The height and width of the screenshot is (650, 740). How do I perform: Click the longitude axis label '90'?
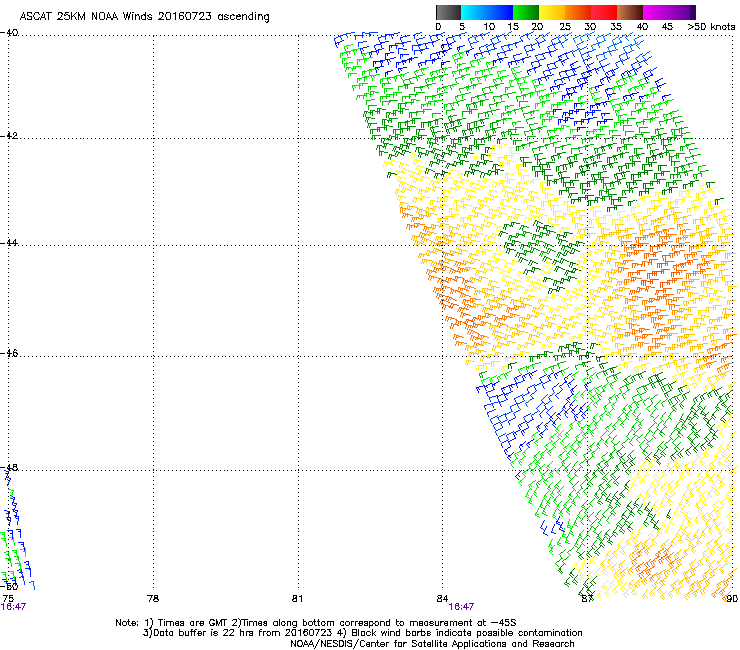tap(732, 599)
